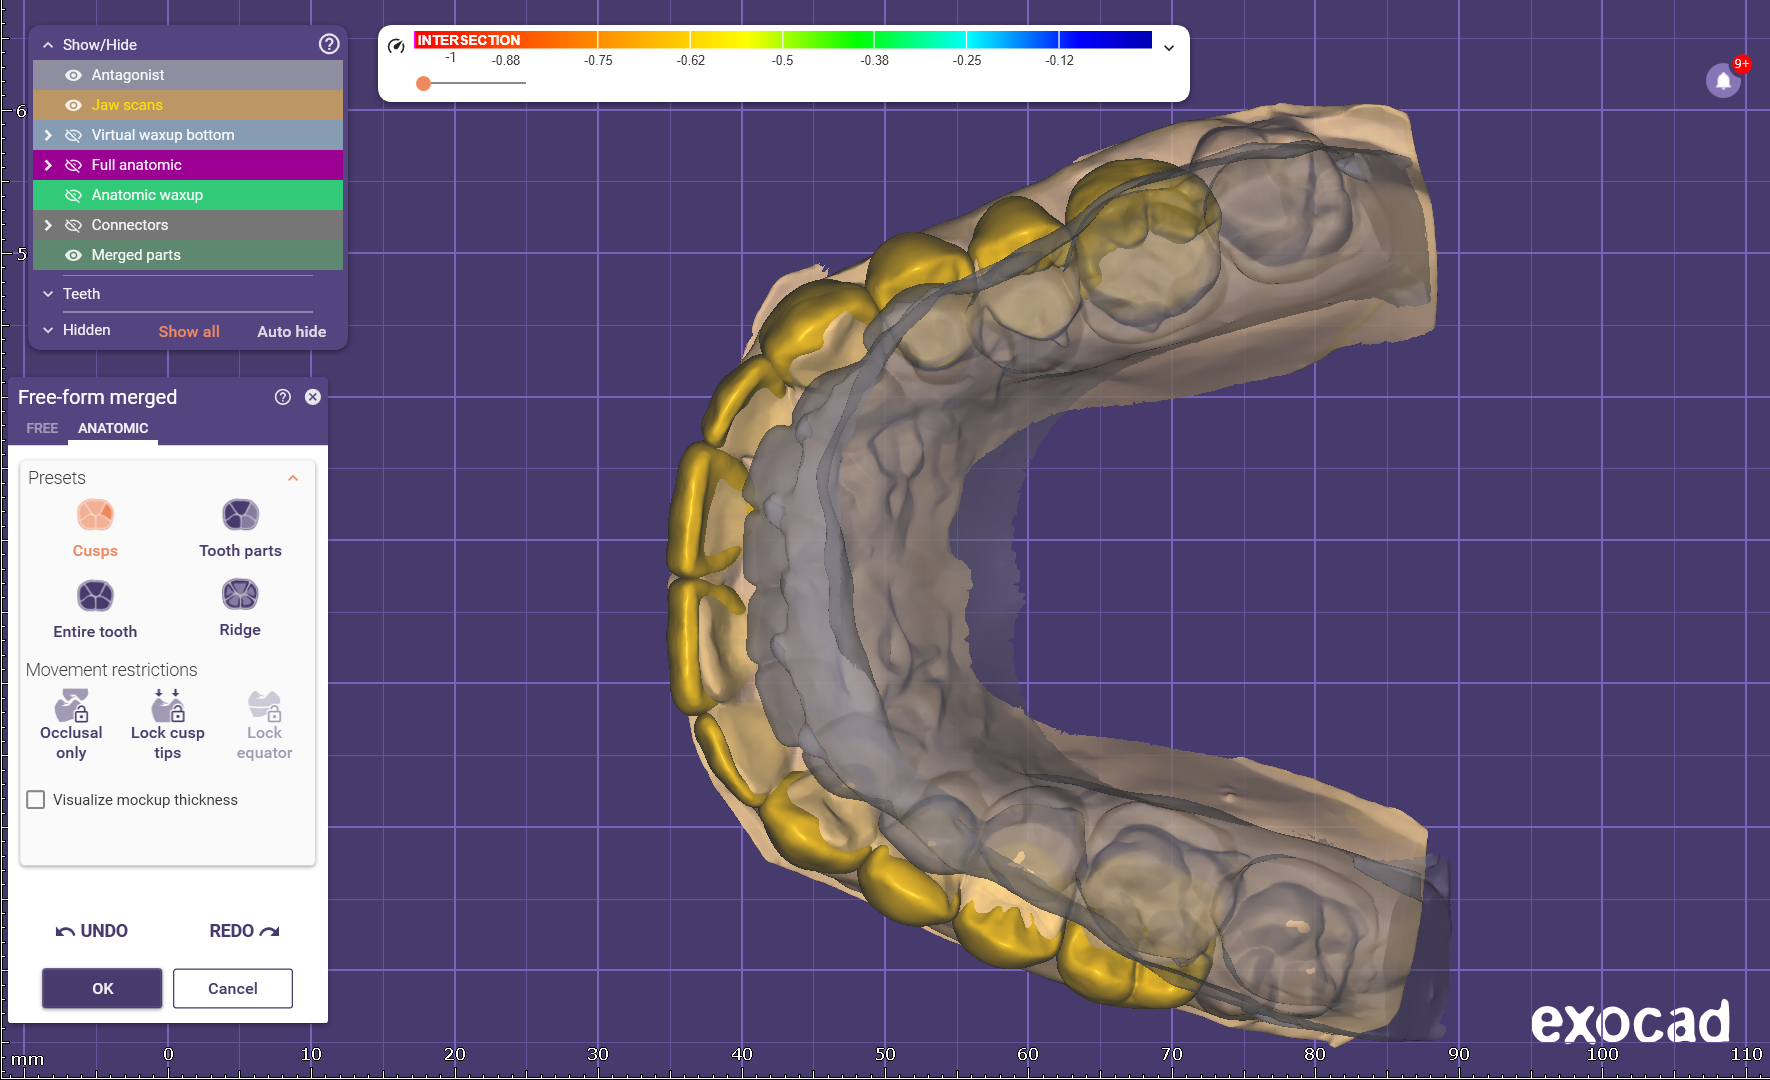Hide the Antagonist layer eye

point(73,75)
